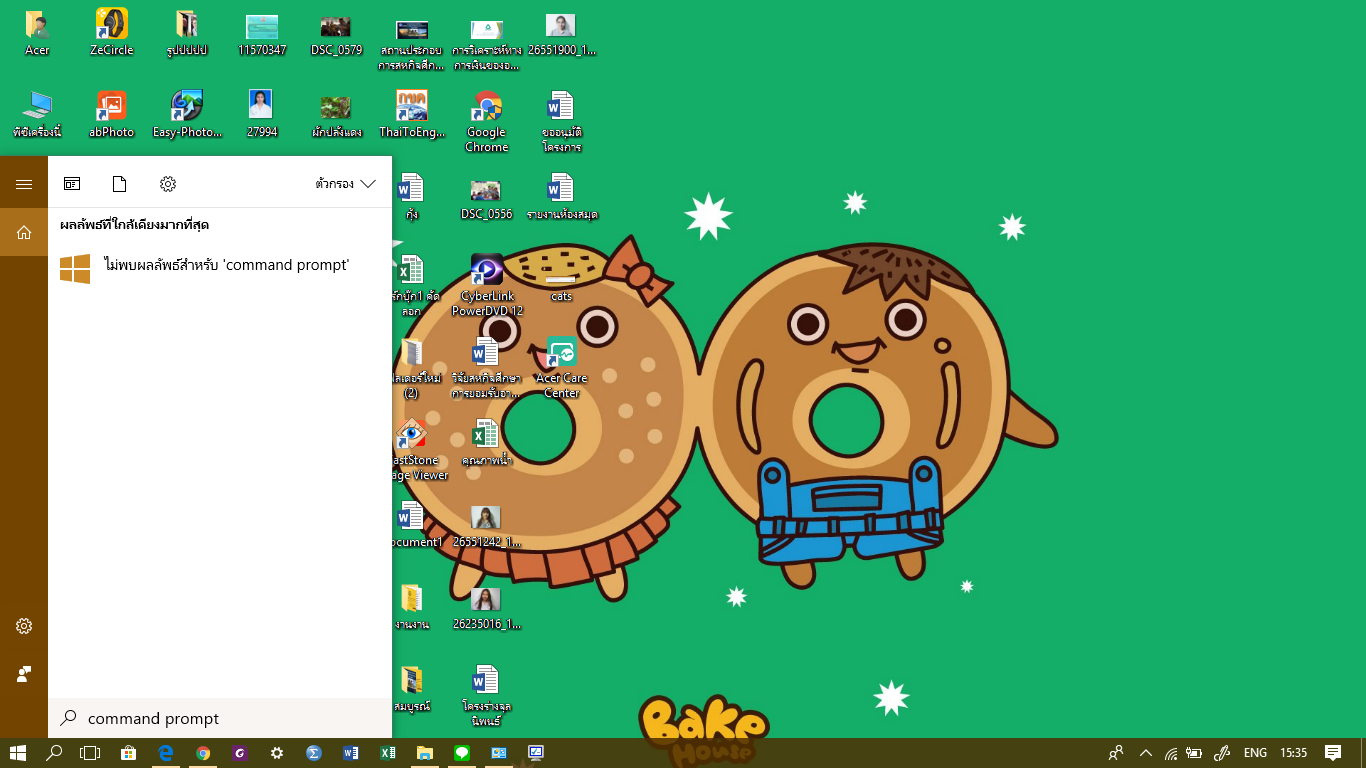Open Settings gear in the taskbar

tap(277, 753)
